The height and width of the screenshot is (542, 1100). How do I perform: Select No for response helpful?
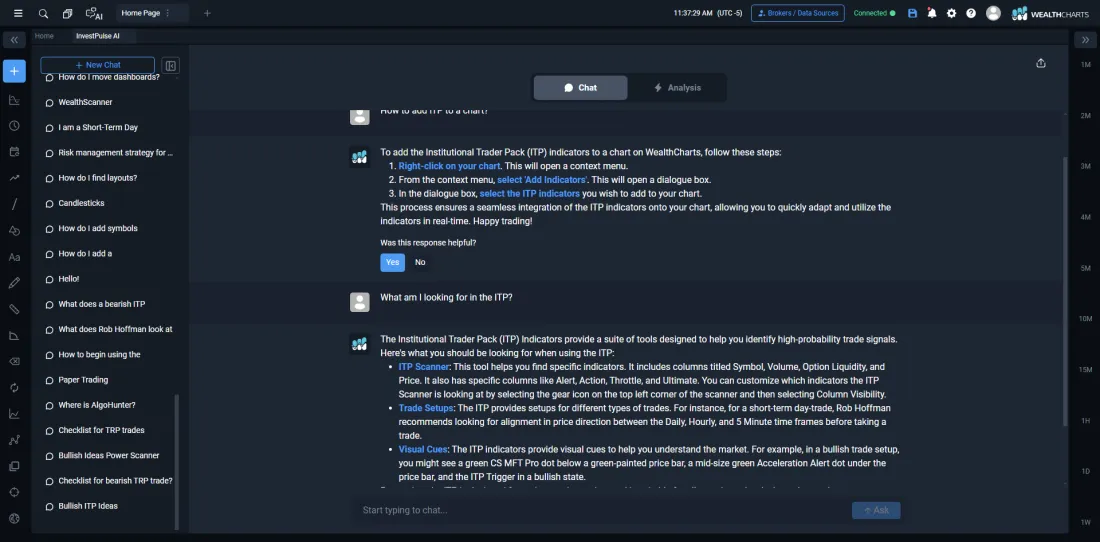pyautogui.click(x=420, y=262)
